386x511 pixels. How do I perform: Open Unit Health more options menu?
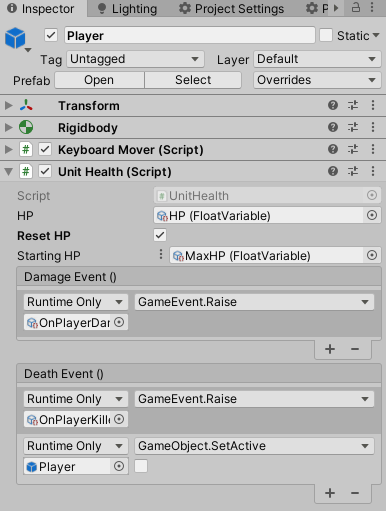tap(373, 171)
